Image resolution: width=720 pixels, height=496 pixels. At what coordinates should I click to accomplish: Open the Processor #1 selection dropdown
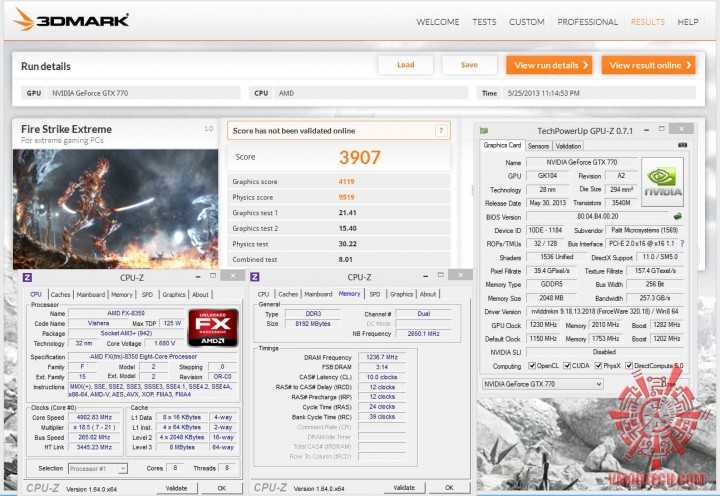pyautogui.click(x=98, y=468)
